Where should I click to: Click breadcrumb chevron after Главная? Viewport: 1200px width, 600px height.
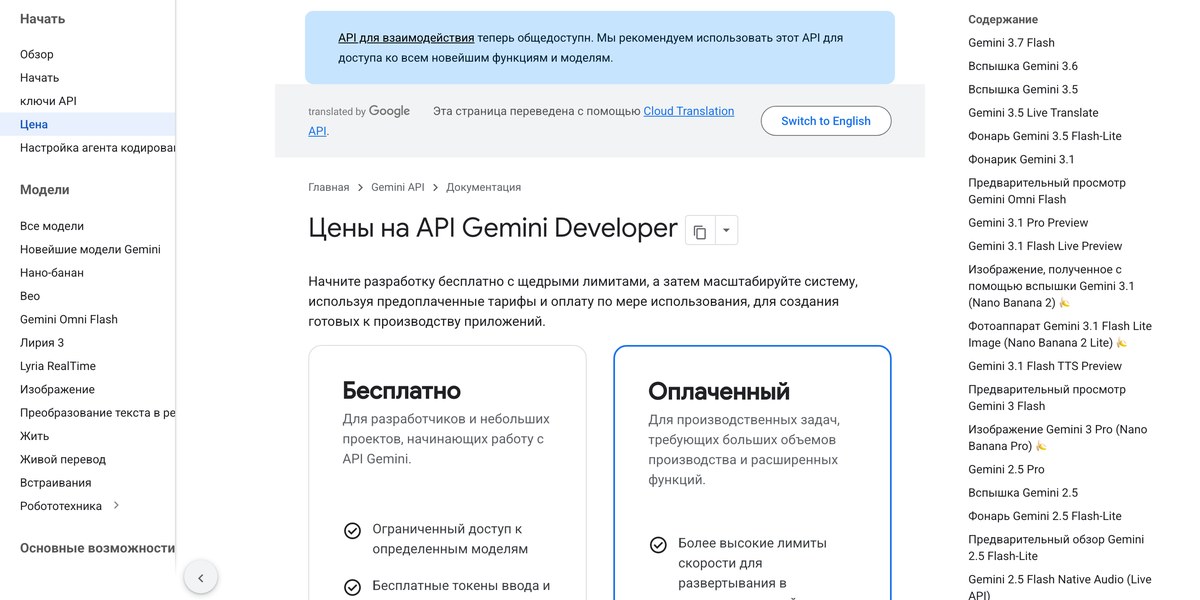[x=360, y=187]
